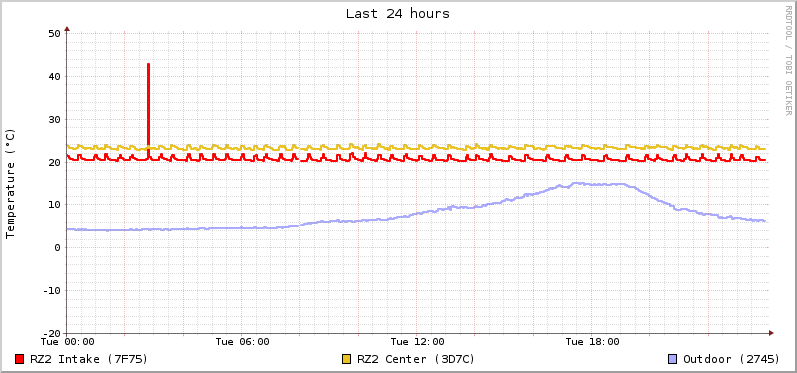Image resolution: width=797 pixels, height=373 pixels.
Task: Click the peak of the Outdoor temperature curve
Action: (577, 183)
